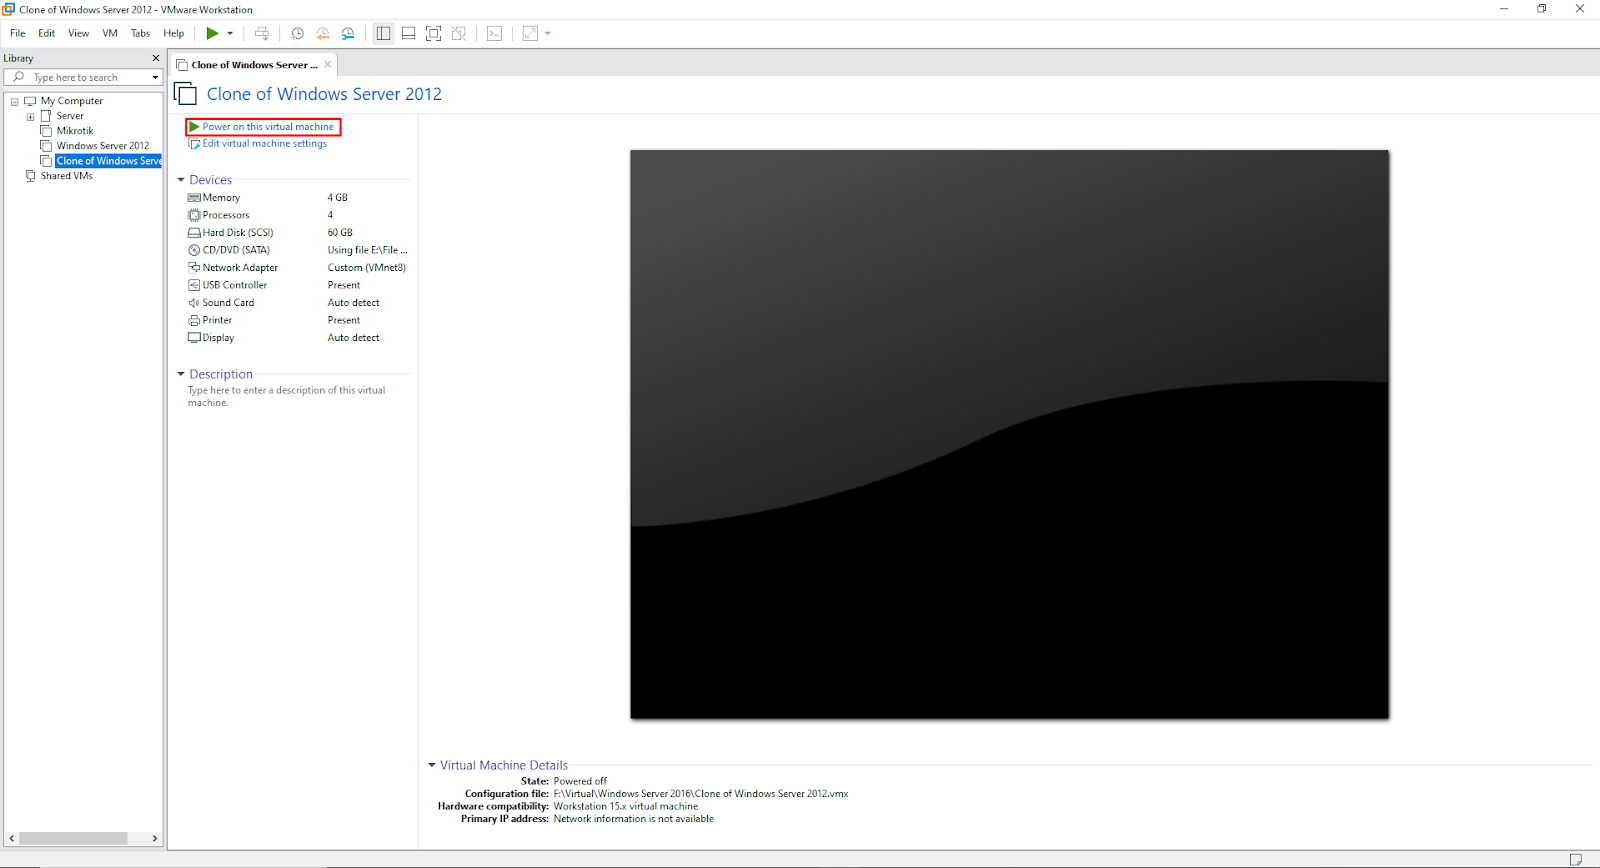The image size is (1600, 868).
Task: Collapse the Description section
Action: tap(181, 374)
